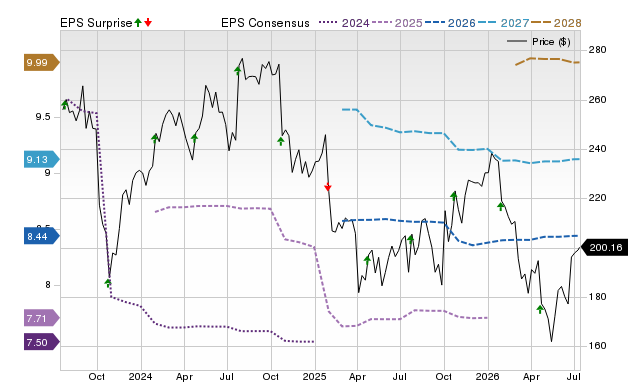
Task: Click the green surprise arrow just after October 2024
Action: point(281,141)
